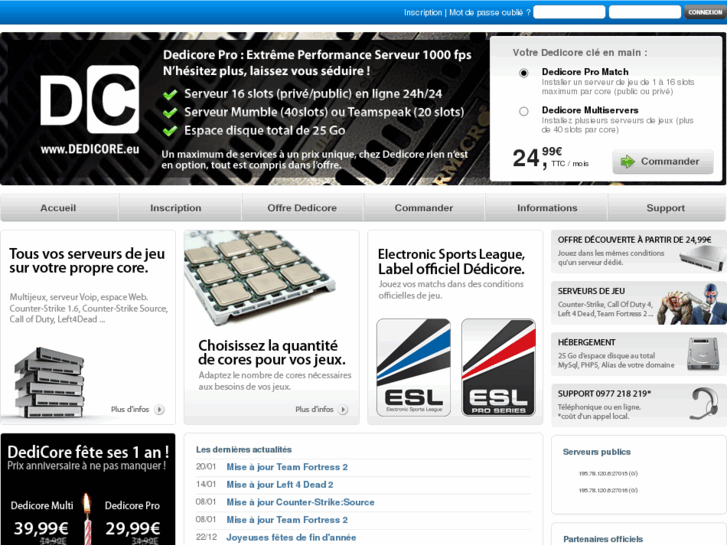Select the Dedicore Pro Match radio button
This screenshot has height=545, width=727.
coord(523,73)
